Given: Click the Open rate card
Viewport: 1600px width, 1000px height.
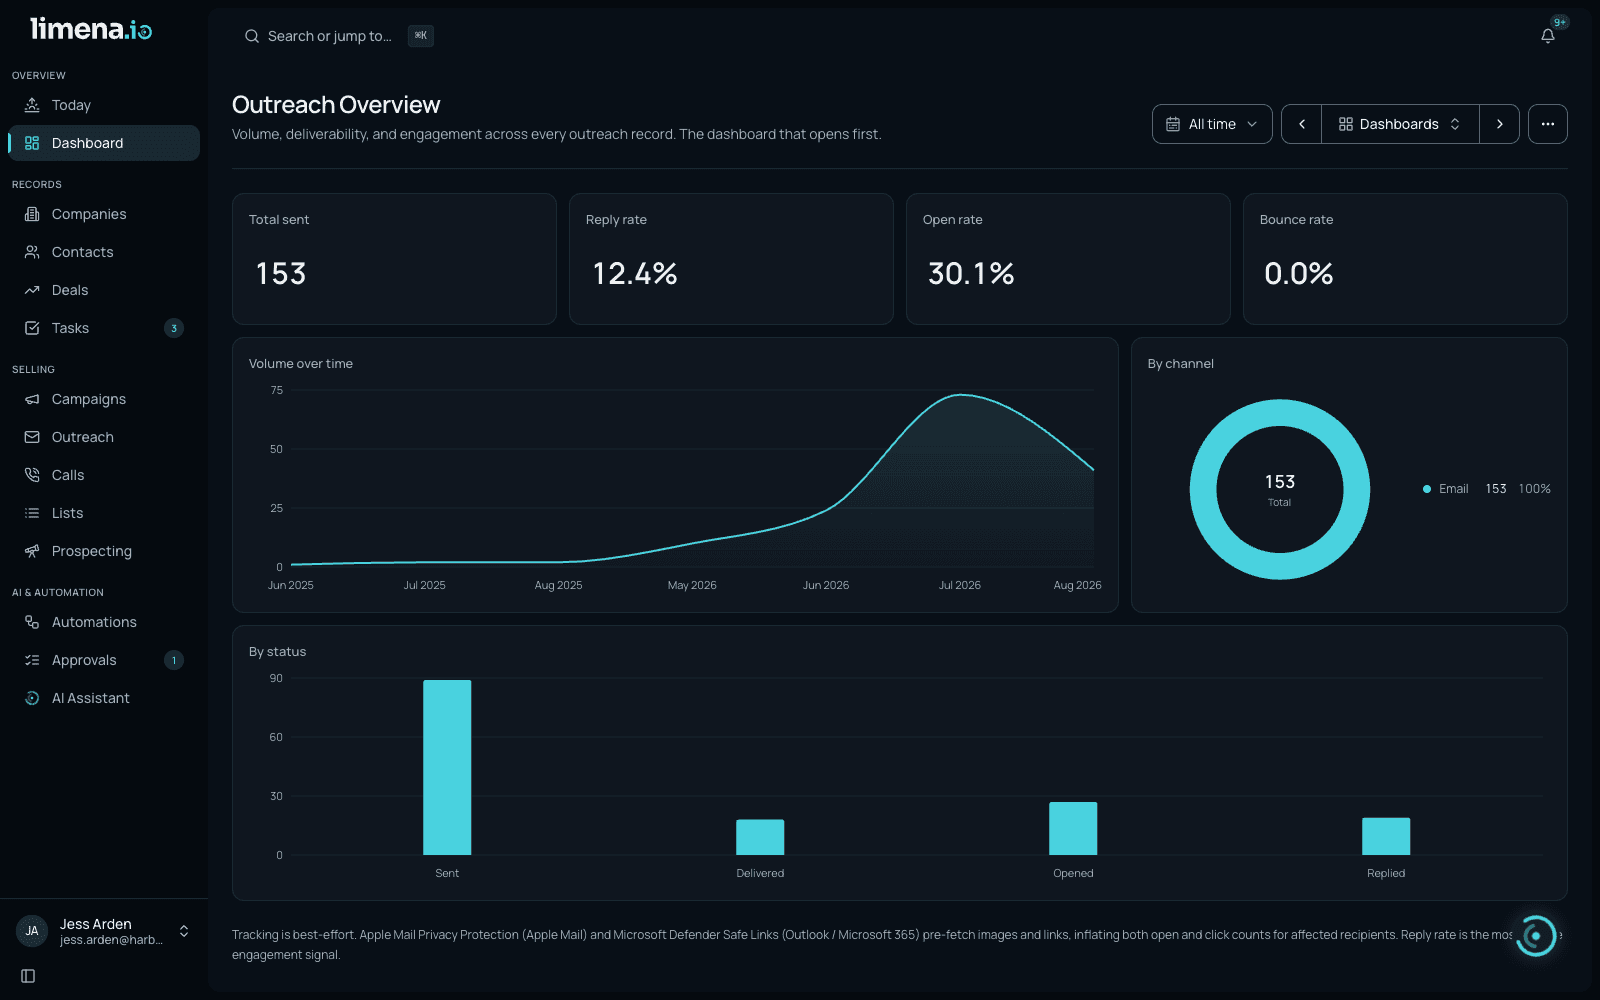Looking at the screenshot, I should [1068, 259].
